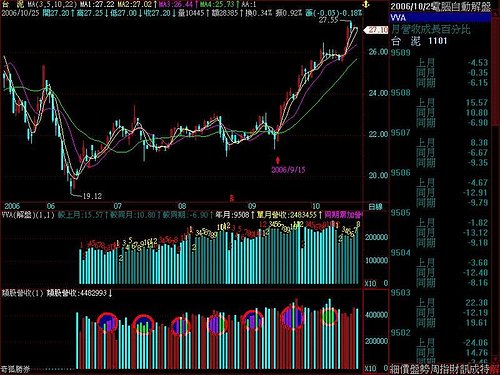Click the red arrow above 2006/9/15 label

(x=278, y=160)
